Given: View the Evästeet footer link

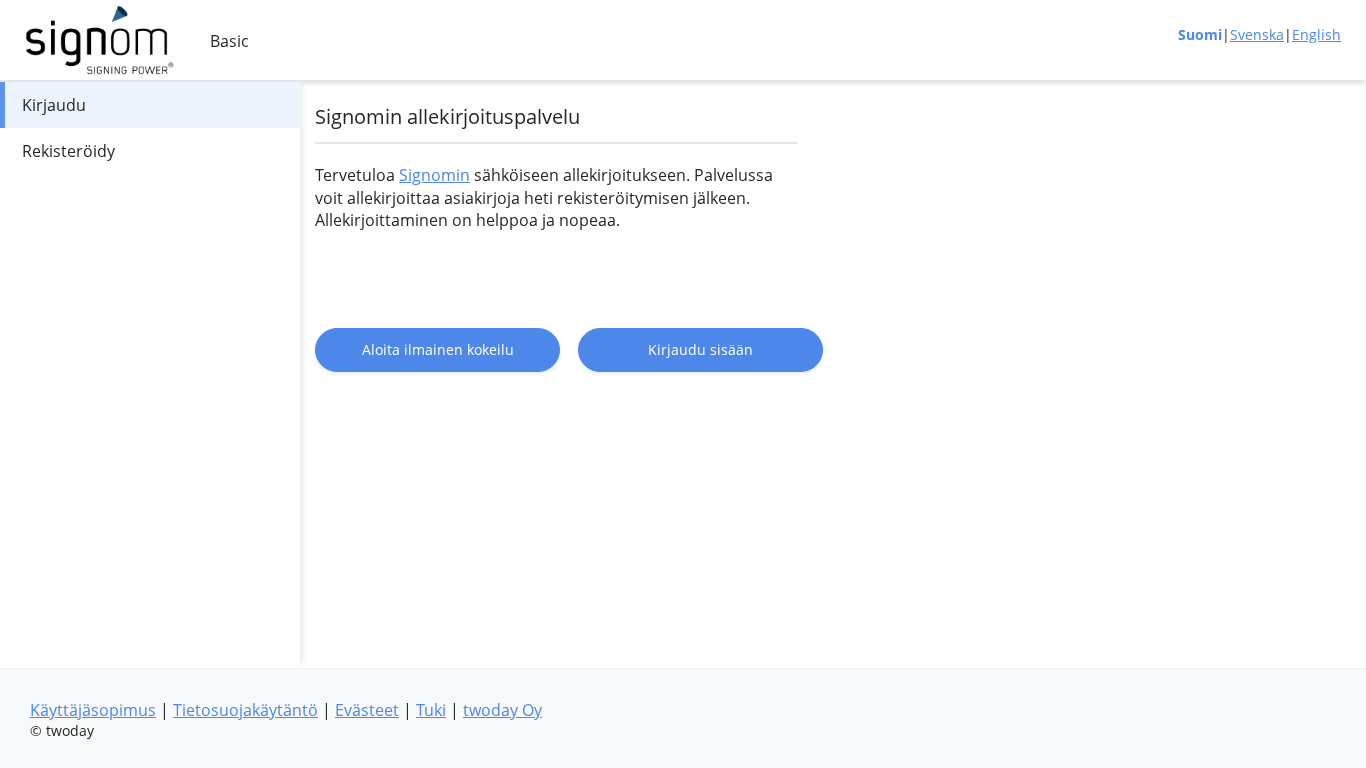Looking at the screenshot, I should tap(367, 710).
